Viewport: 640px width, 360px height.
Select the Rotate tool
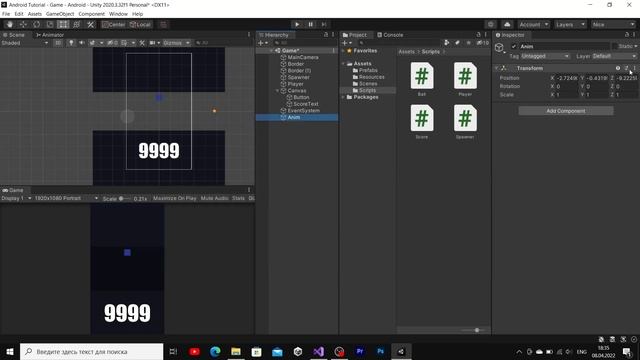[x=37, y=24]
